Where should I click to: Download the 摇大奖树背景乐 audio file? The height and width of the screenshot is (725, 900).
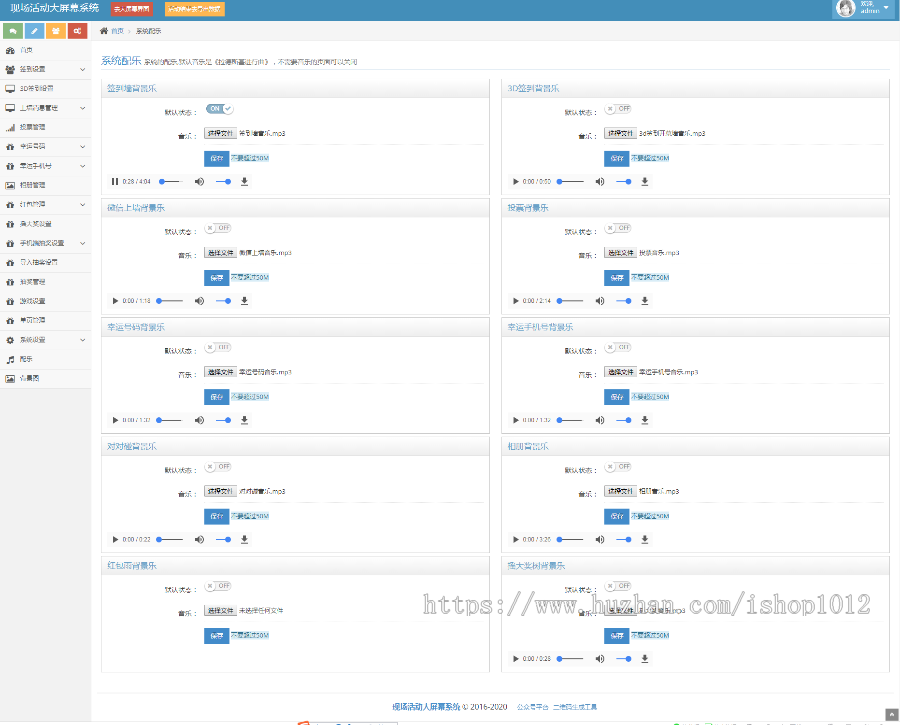point(645,659)
